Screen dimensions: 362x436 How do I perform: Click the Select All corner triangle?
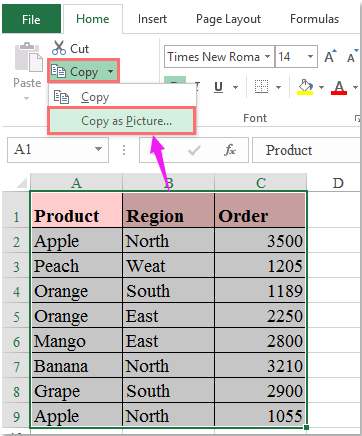pyautogui.click(x=21, y=183)
